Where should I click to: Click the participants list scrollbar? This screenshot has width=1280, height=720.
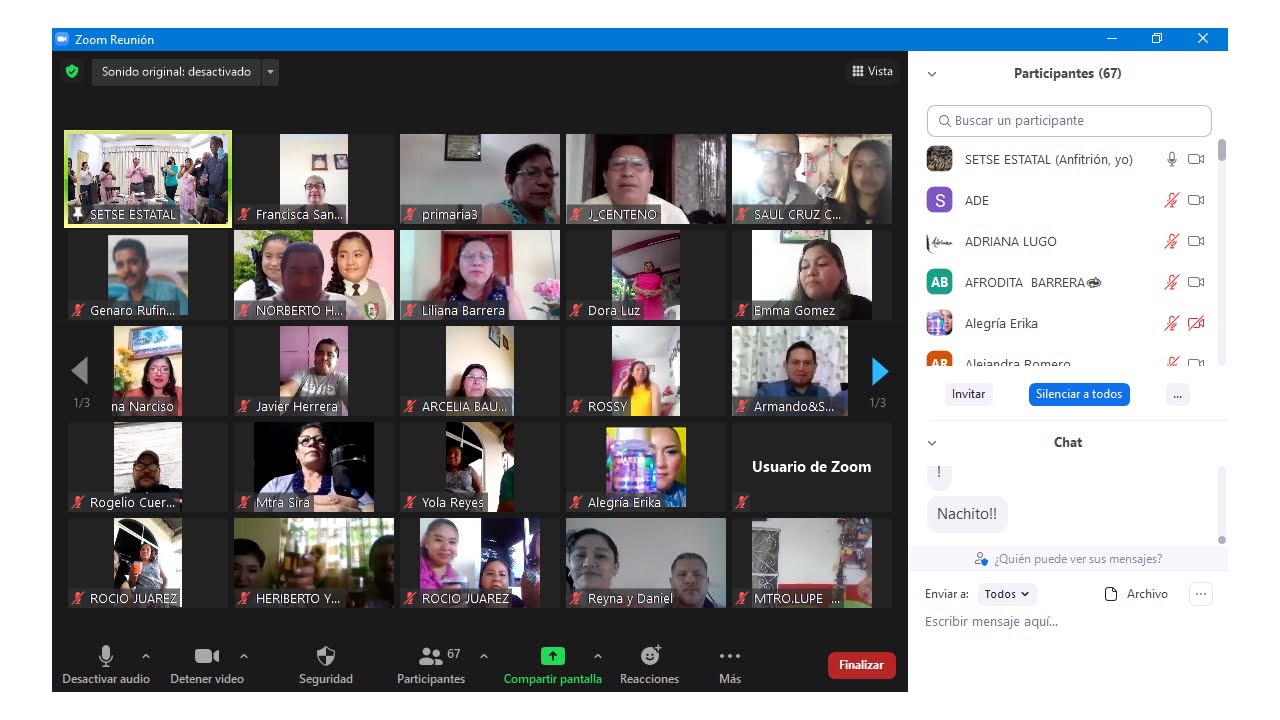[1221, 151]
